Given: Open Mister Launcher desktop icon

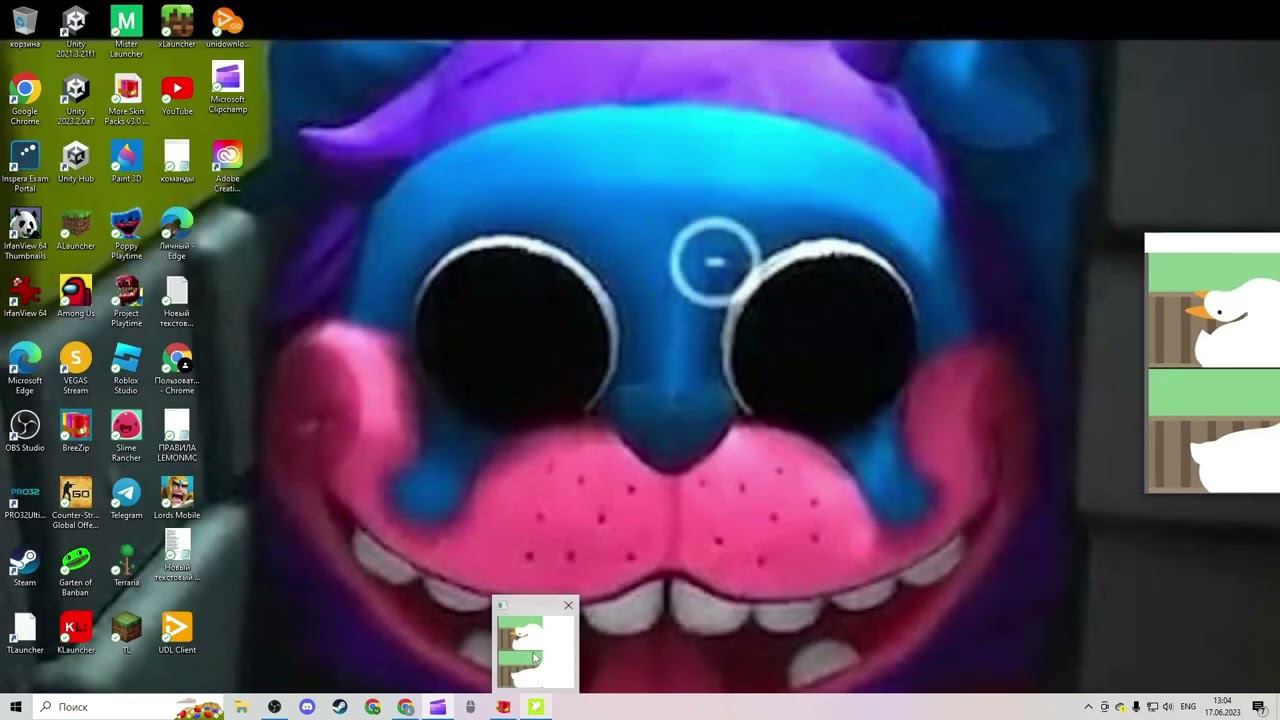Looking at the screenshot, I should pyautogui.click(x=126, y=31).
